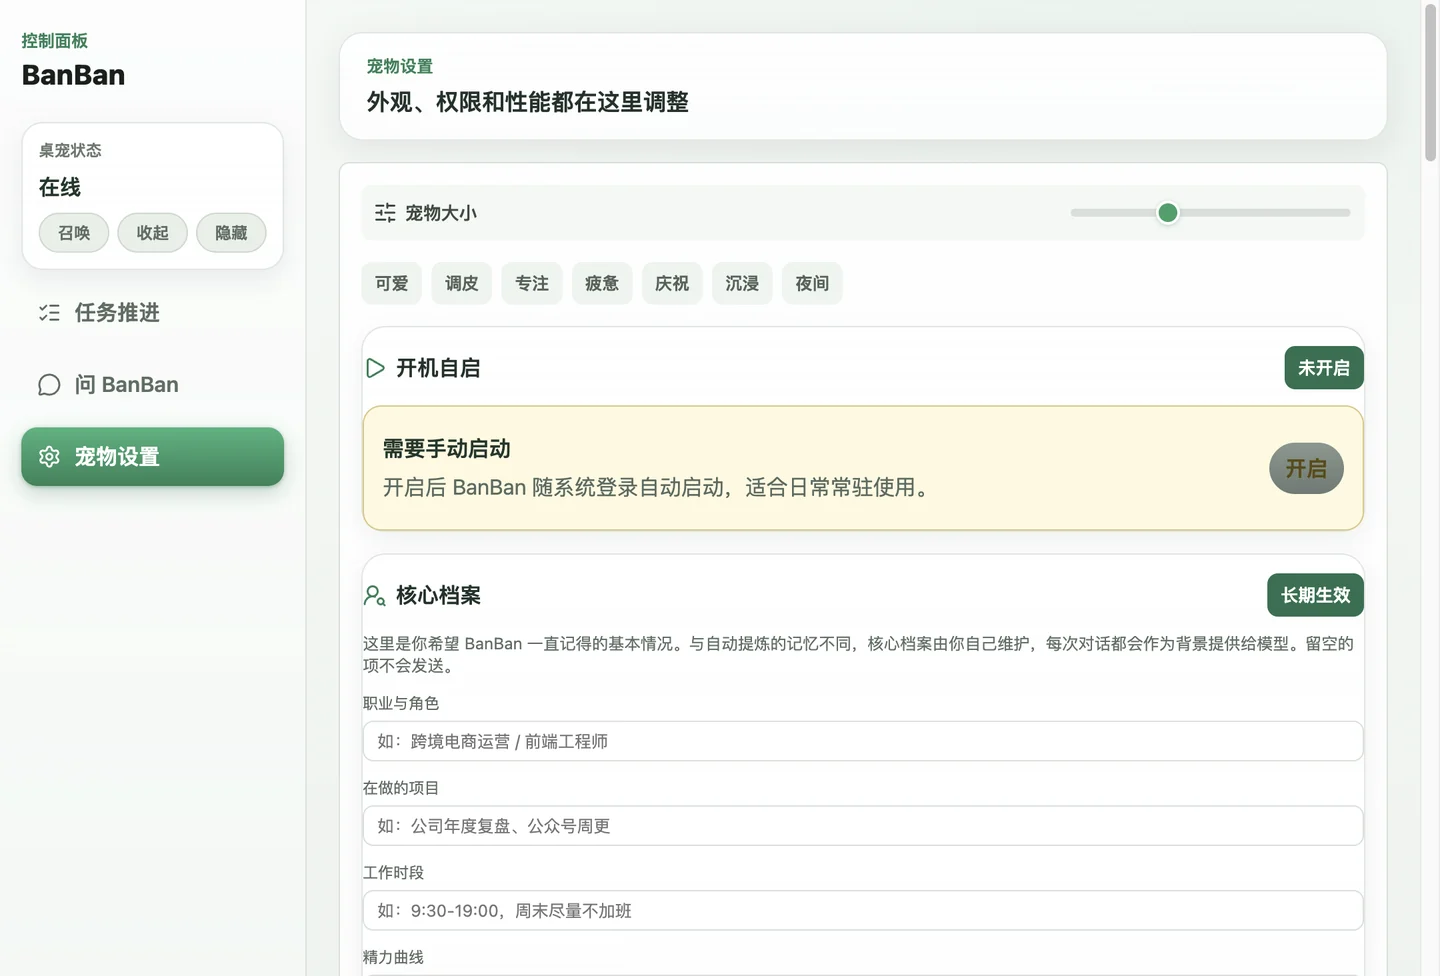Click the task checklist icon beside 任务推进

[49, 313]
